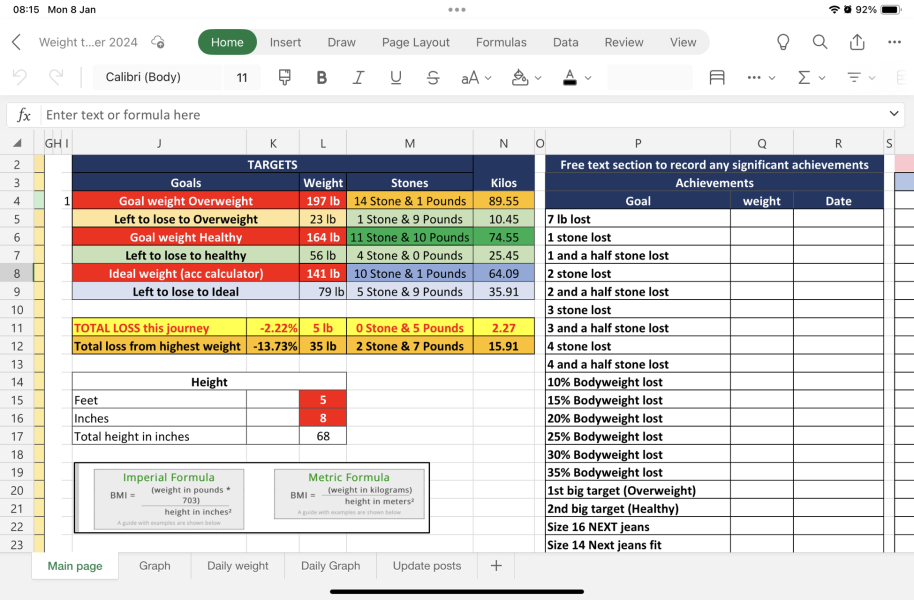Switch to the Formulas ribbon tab
The height and width of the screenshot is (600, 914).
click(501, 42)
